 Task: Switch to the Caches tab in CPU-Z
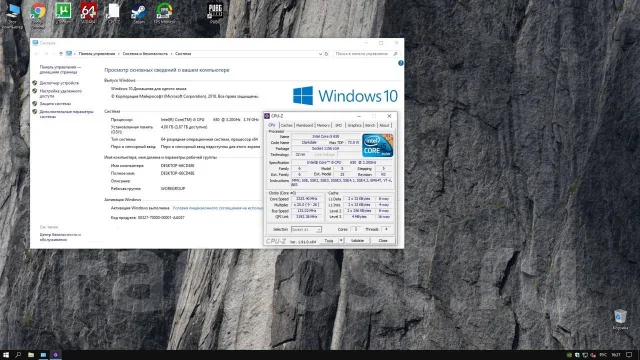coord(287,125)
